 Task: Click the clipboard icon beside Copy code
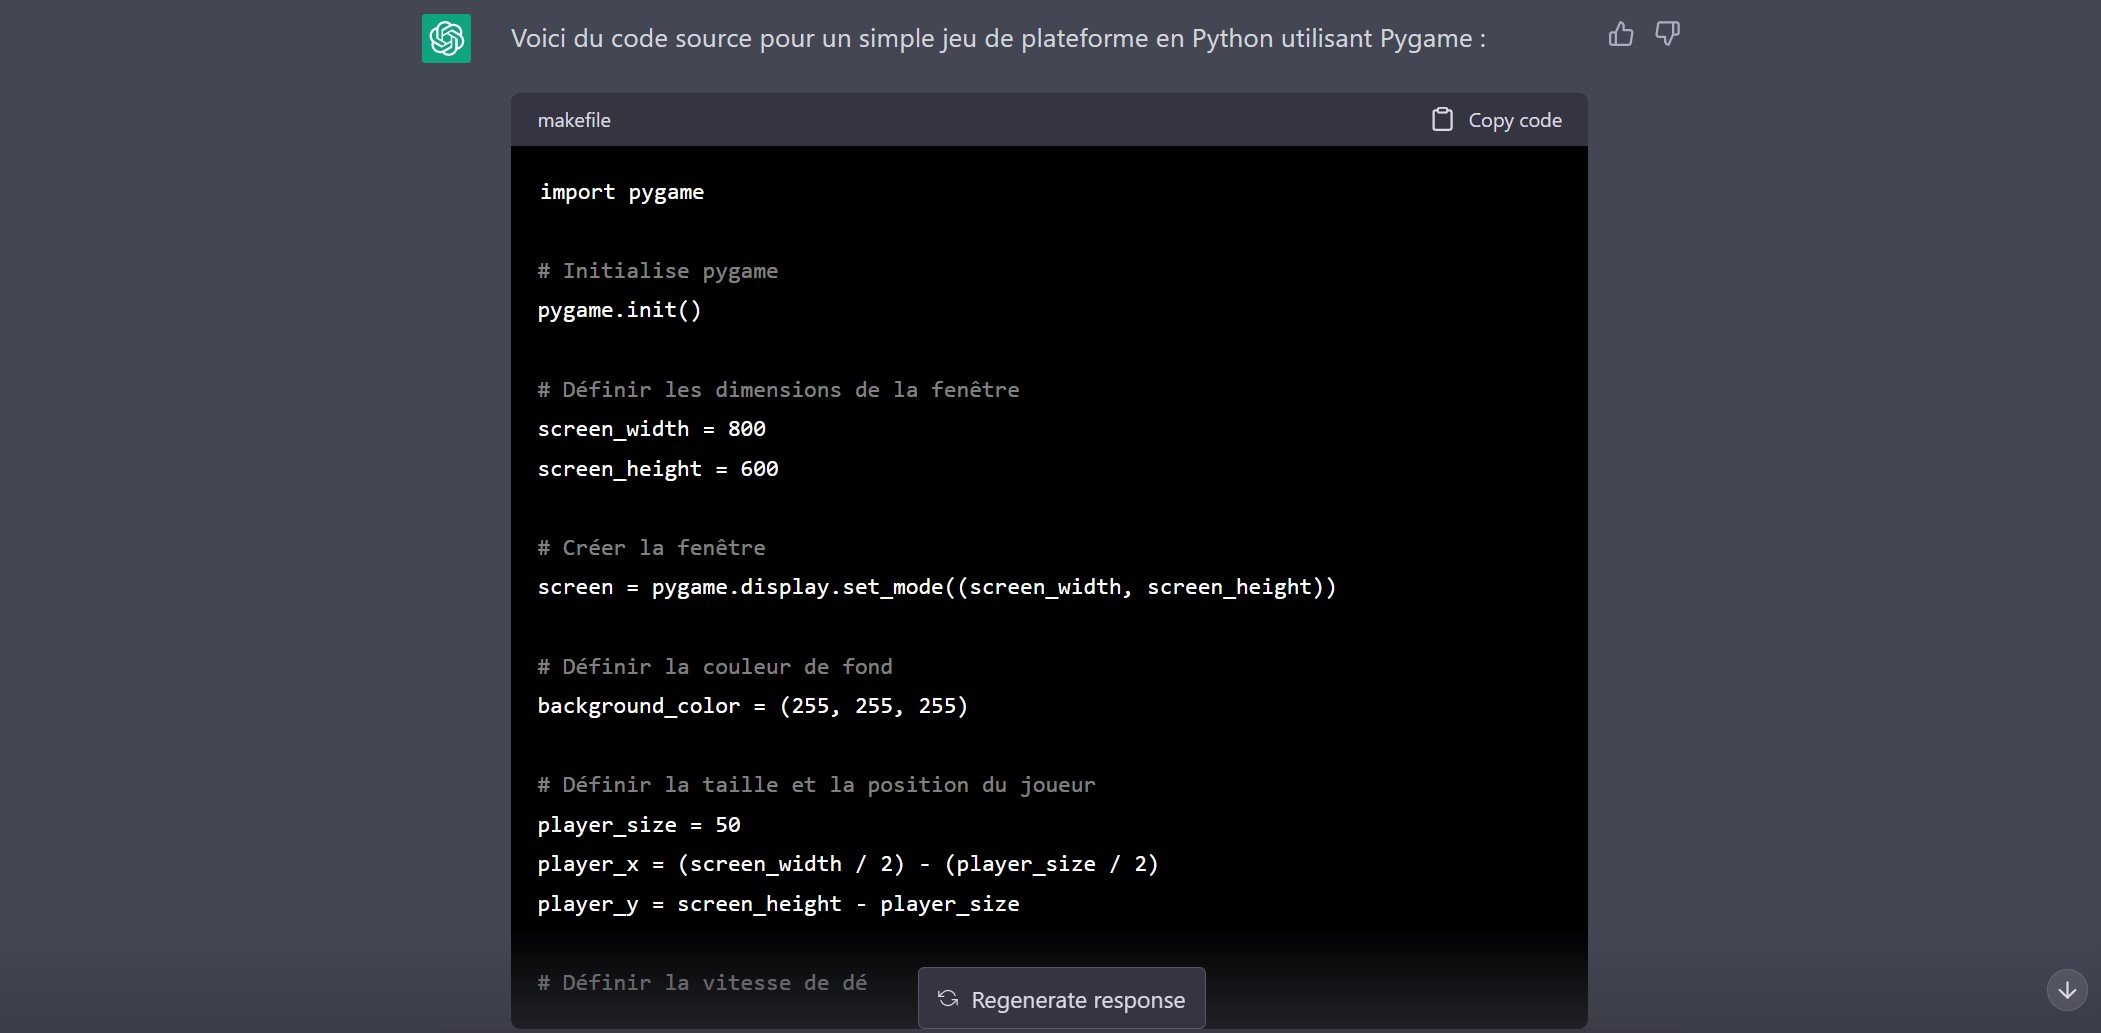pyautogui.click(x=1442, y=120)
